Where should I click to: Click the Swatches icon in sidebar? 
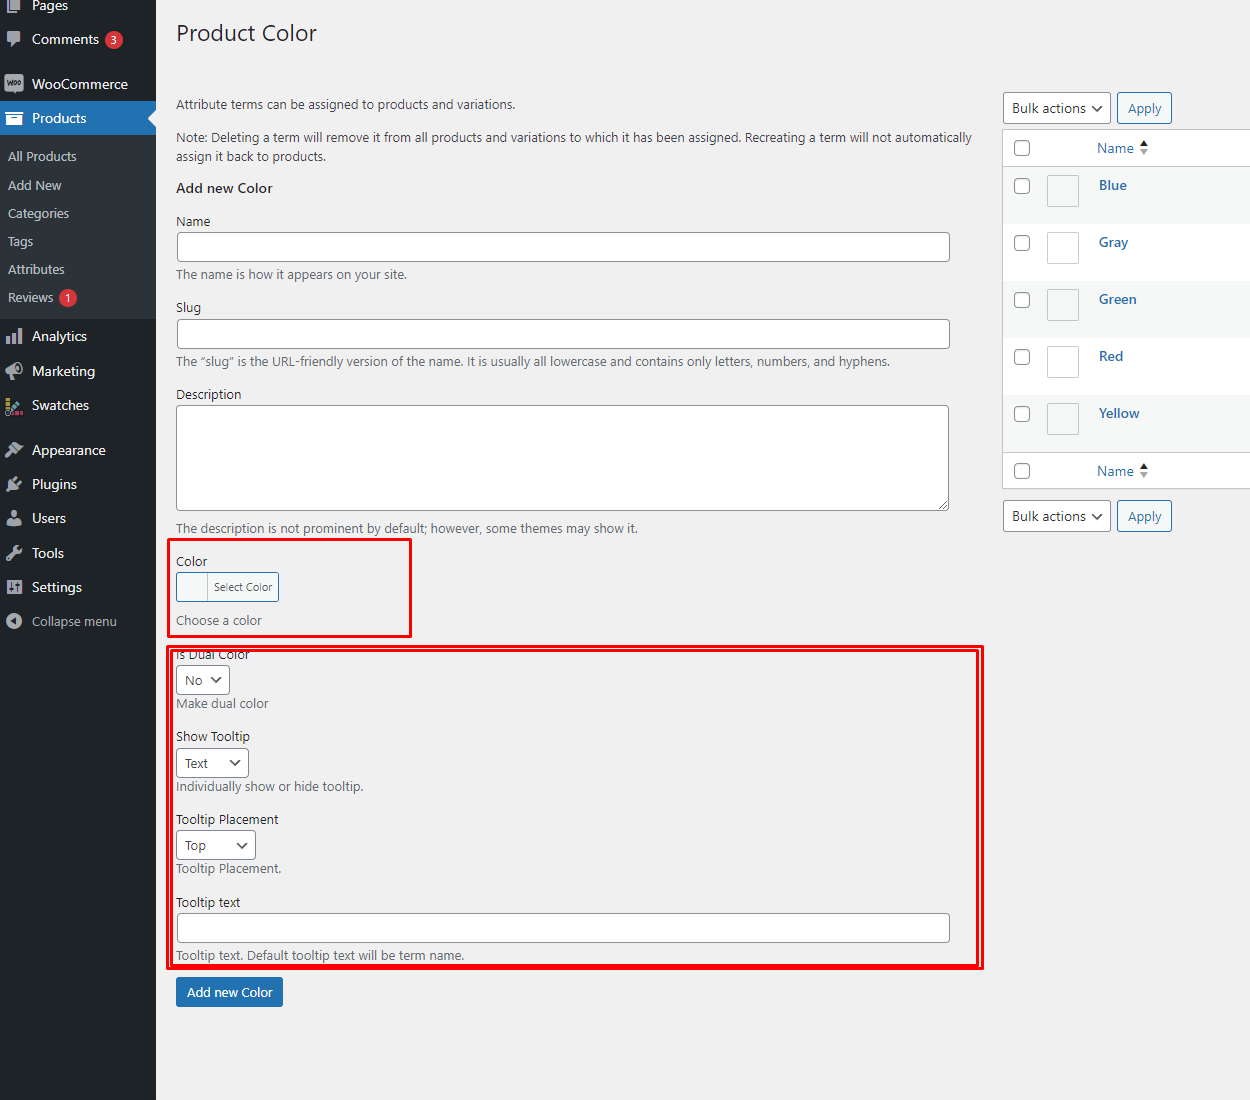coord(14,405)
